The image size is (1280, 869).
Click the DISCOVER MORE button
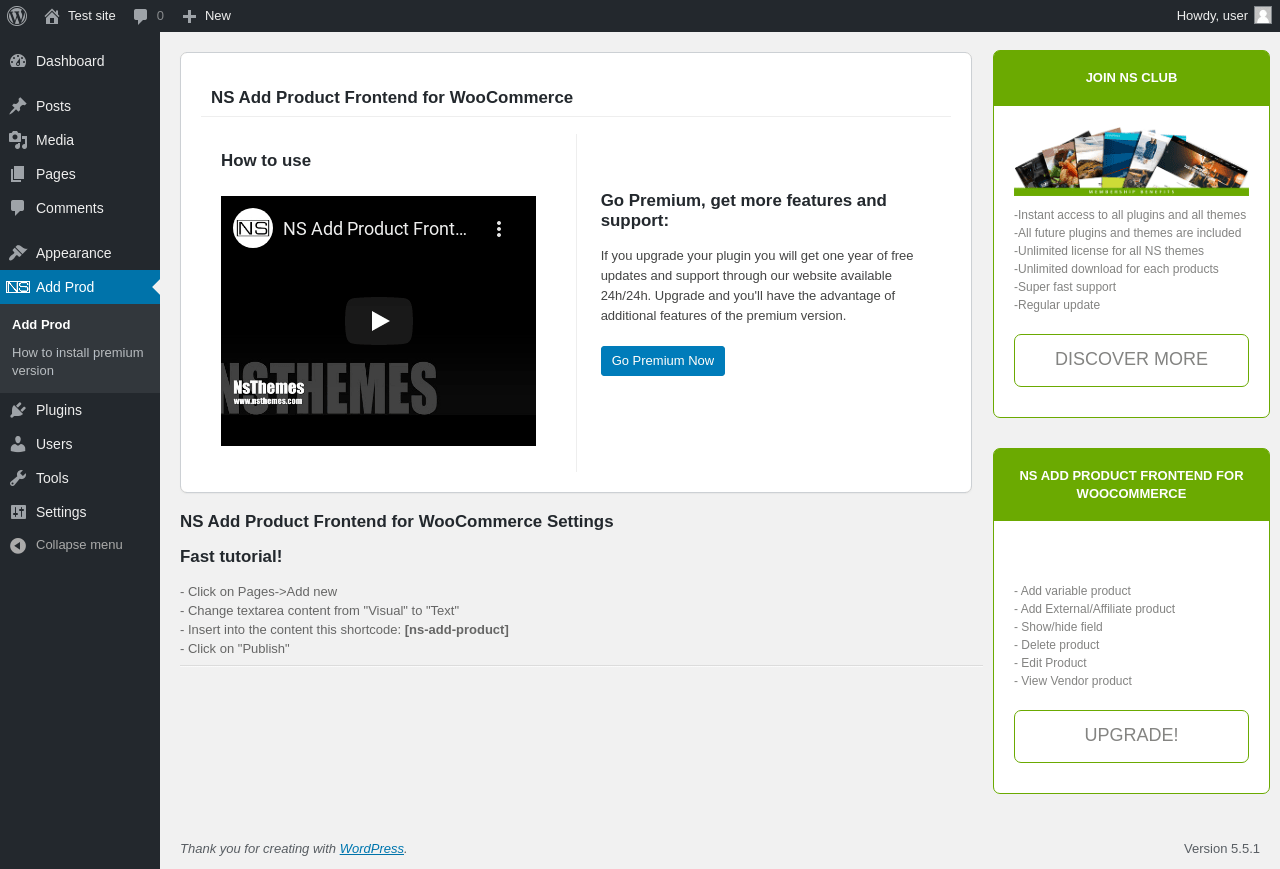[x=1131, y=360]
